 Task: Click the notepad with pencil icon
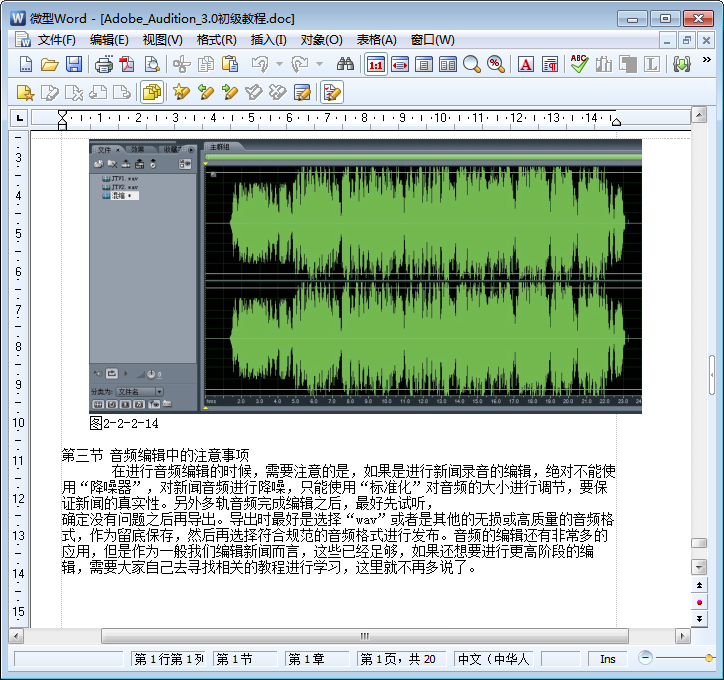point(302,93)
